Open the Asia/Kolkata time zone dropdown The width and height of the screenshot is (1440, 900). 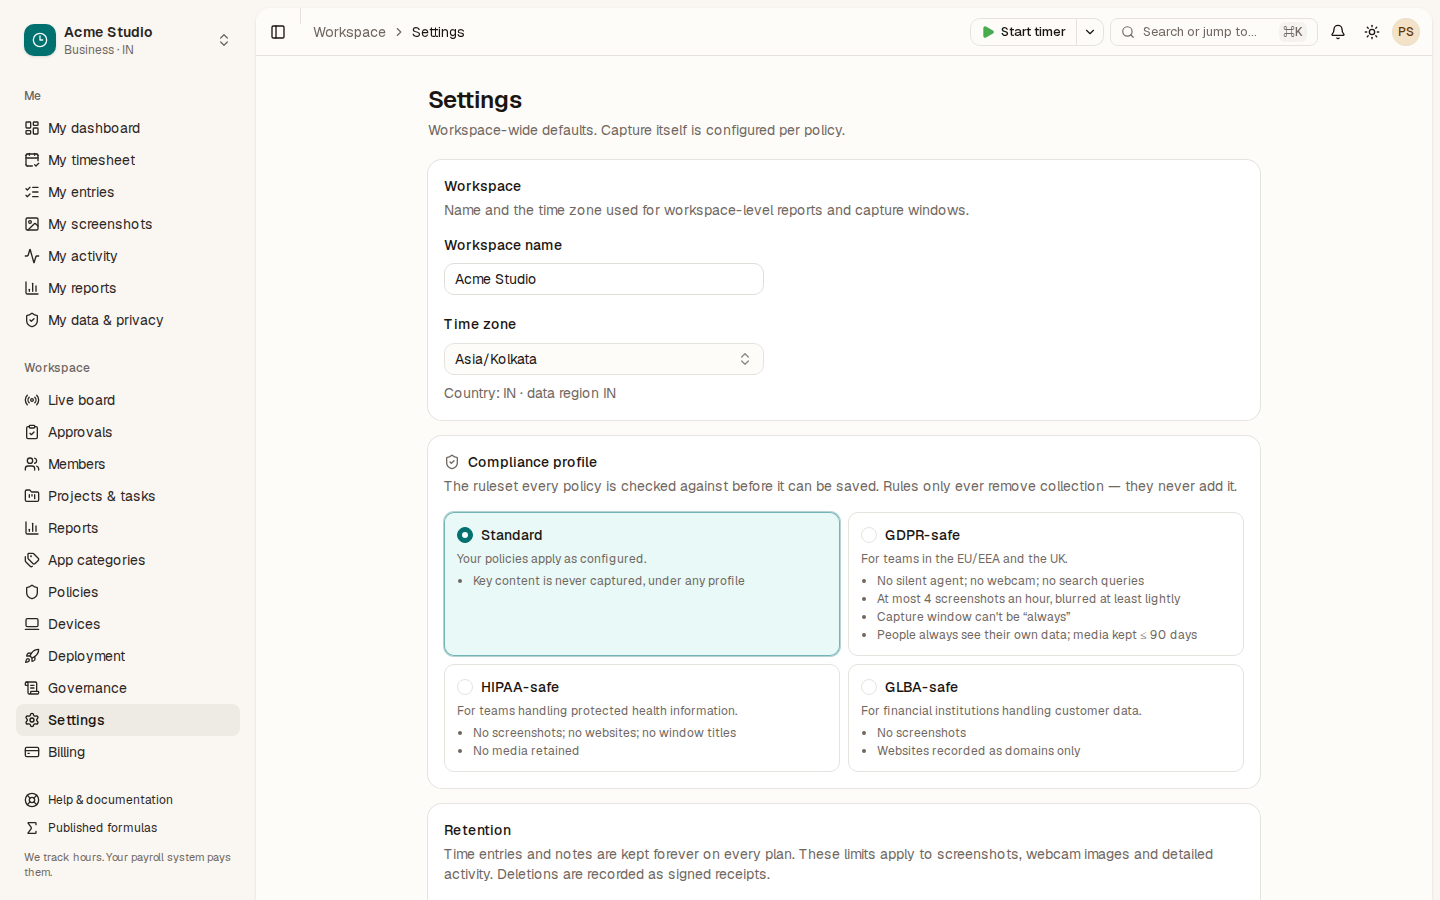pyautogui.click(x=604, y=359)
